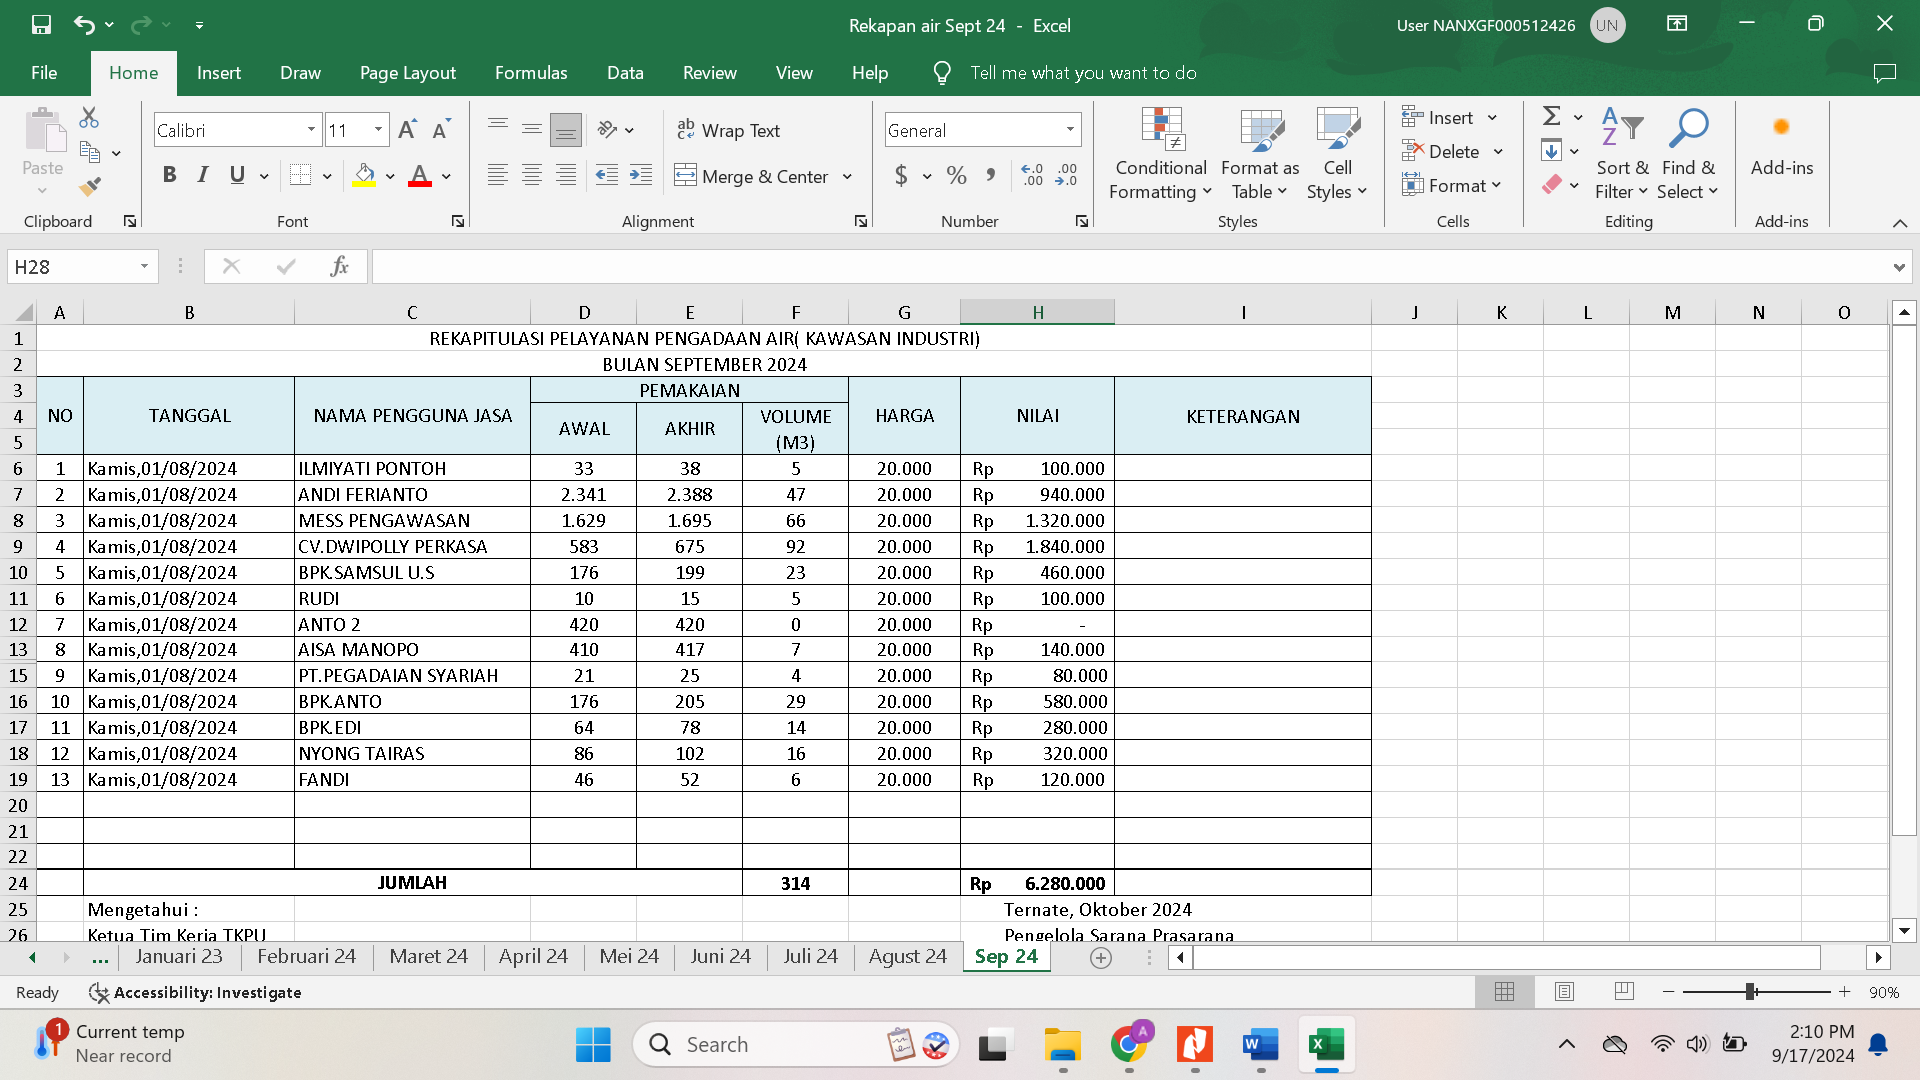Screen dimensions: 1920x1080
Task: Switch to the Insert ribbon tab
Action: click(218, 73)
